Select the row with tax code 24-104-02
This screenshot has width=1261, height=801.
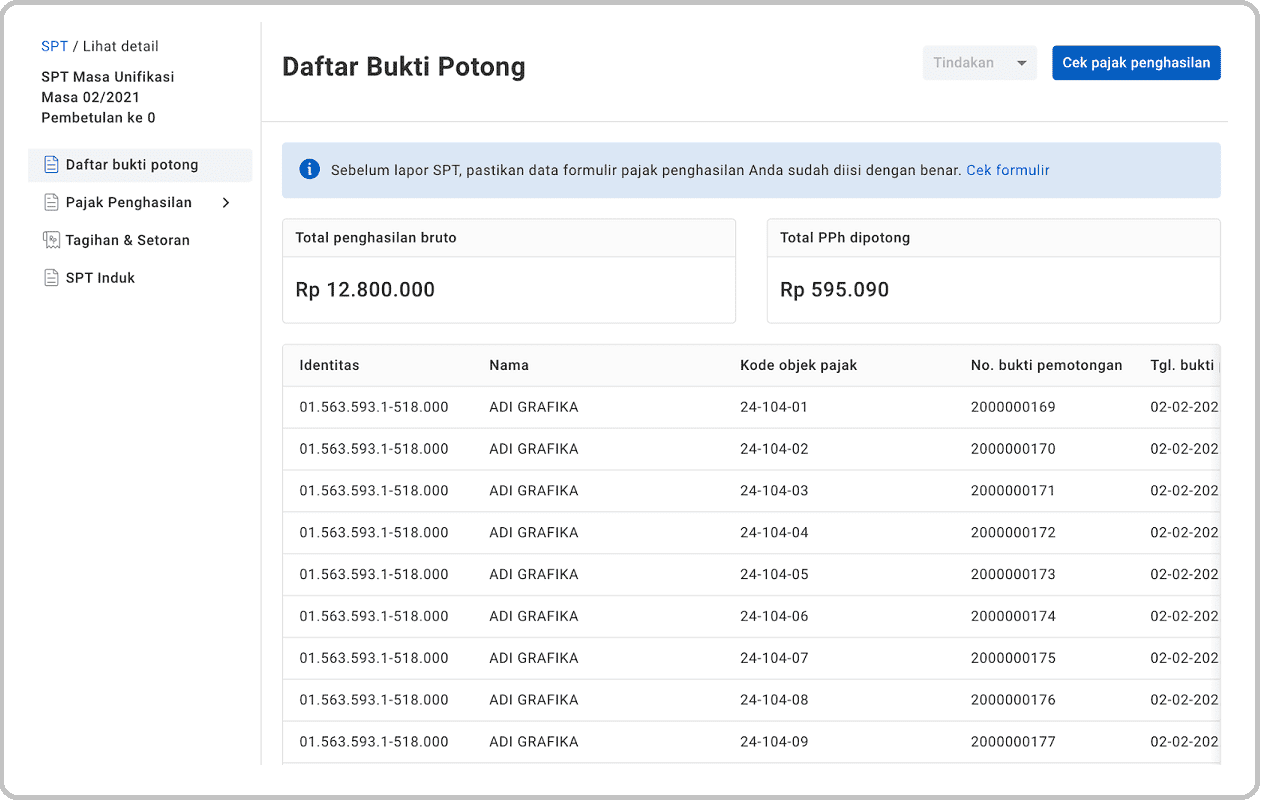751,450
